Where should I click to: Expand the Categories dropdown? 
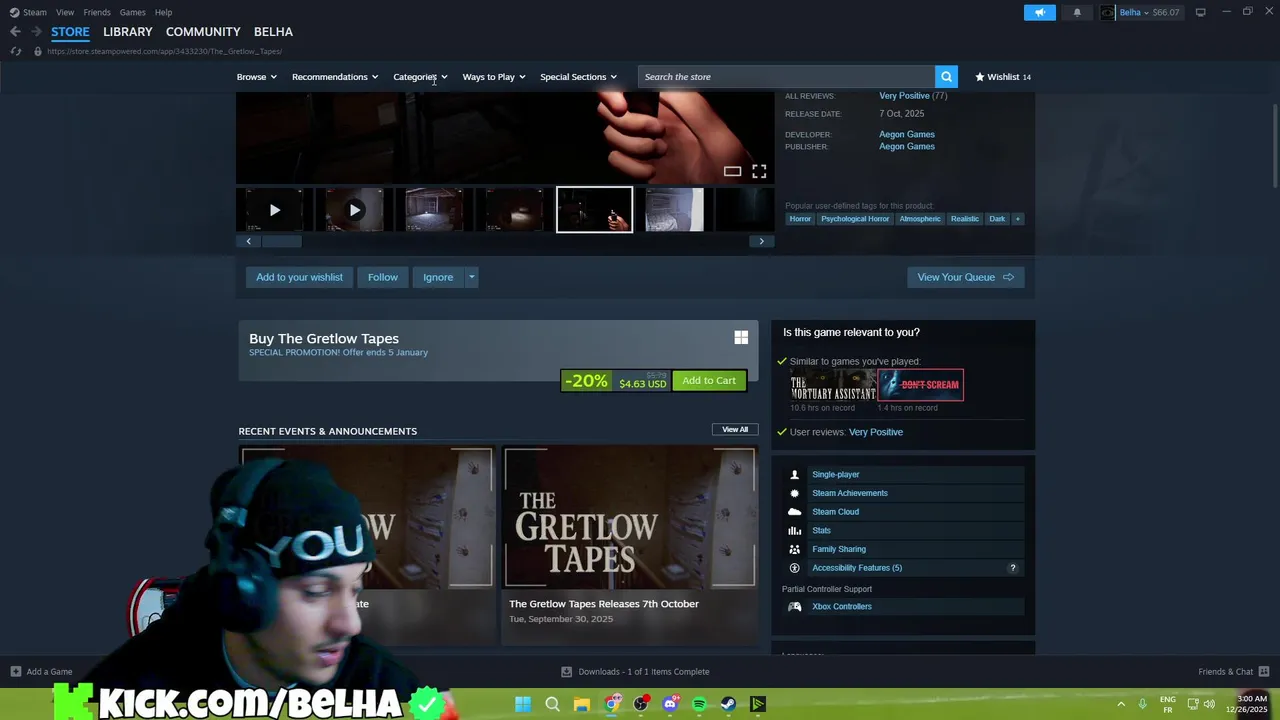point(420,77)
